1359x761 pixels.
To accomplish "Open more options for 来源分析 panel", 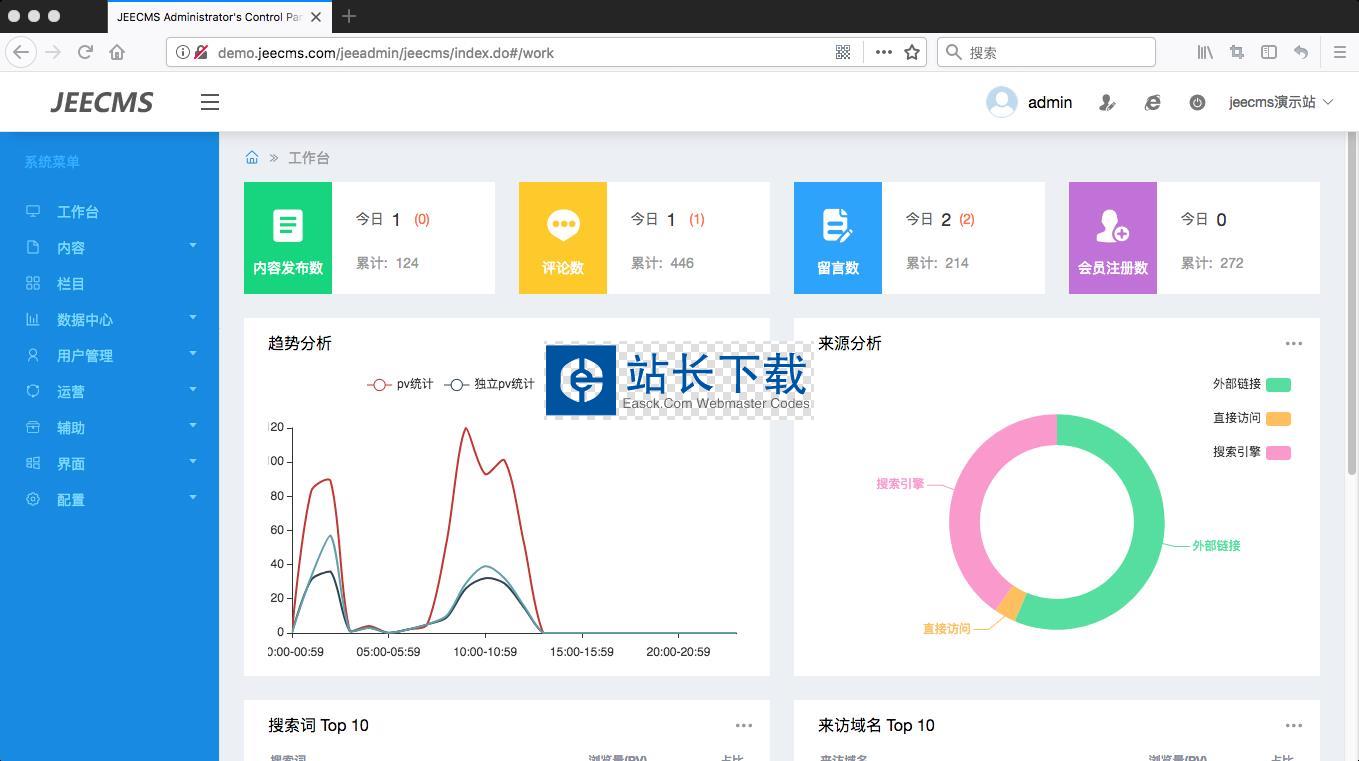I will (1293, 343).
